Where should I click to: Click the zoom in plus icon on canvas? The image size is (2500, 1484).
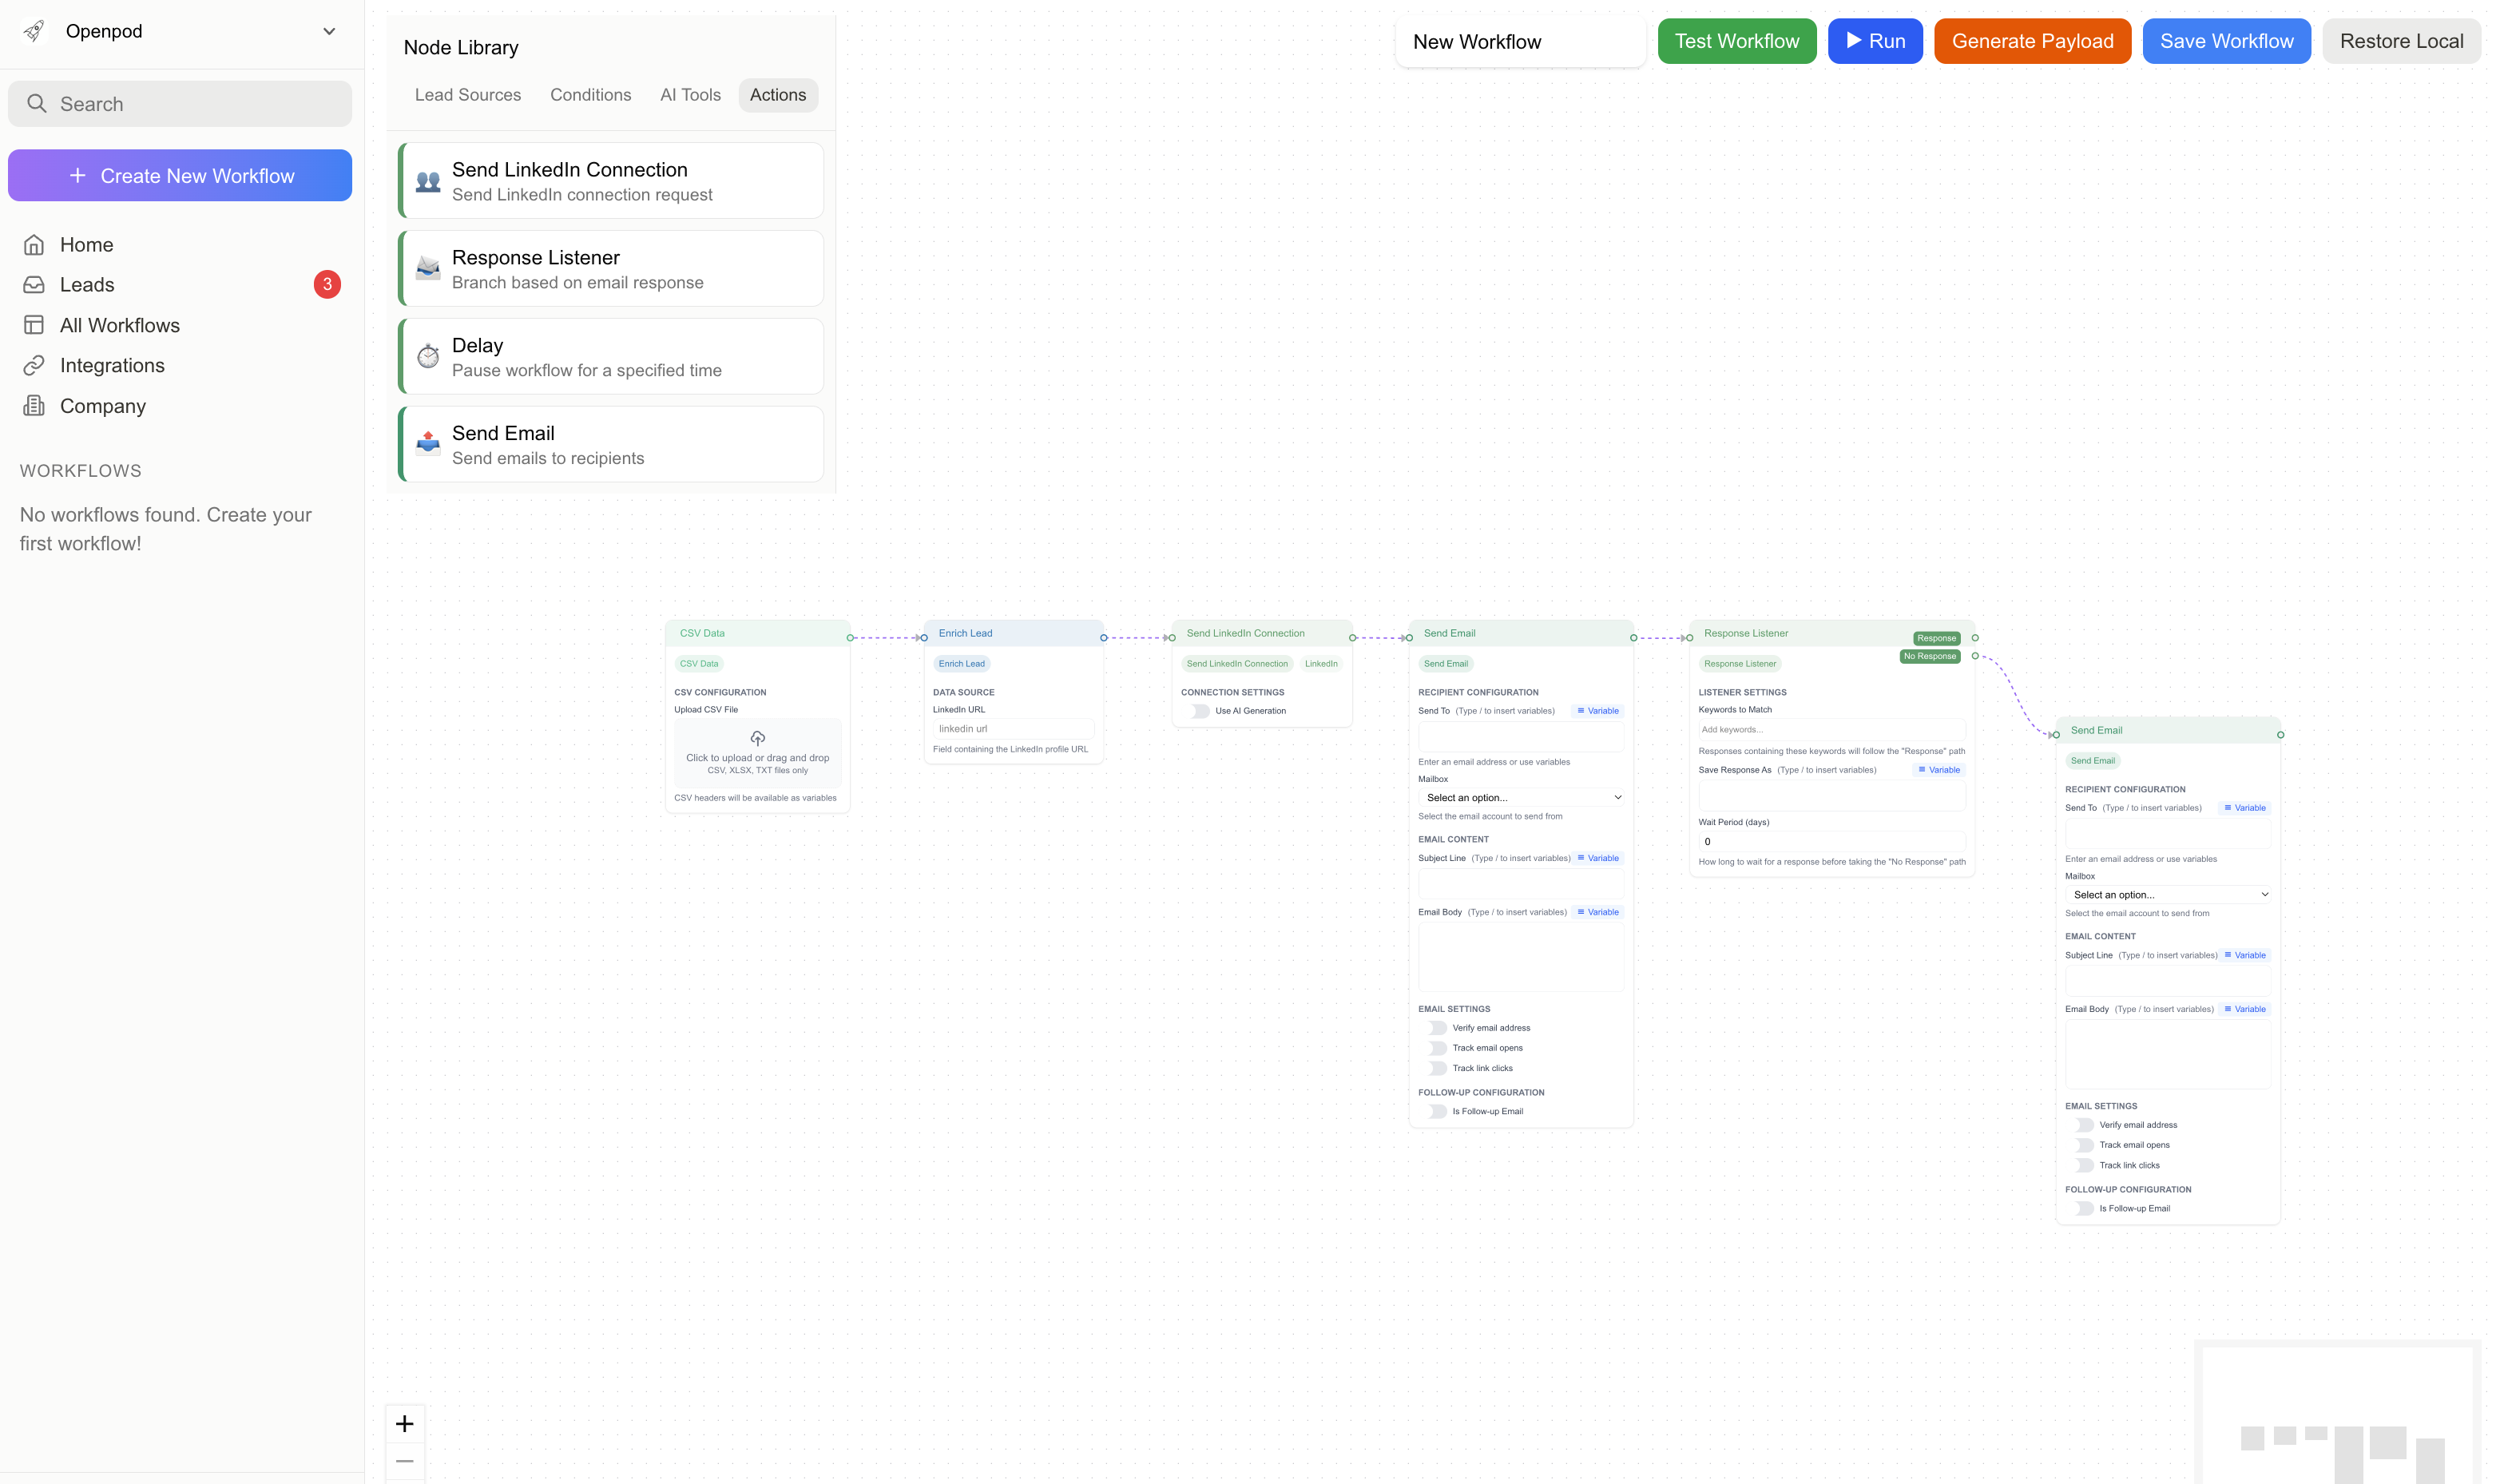tap(405, 1423)
